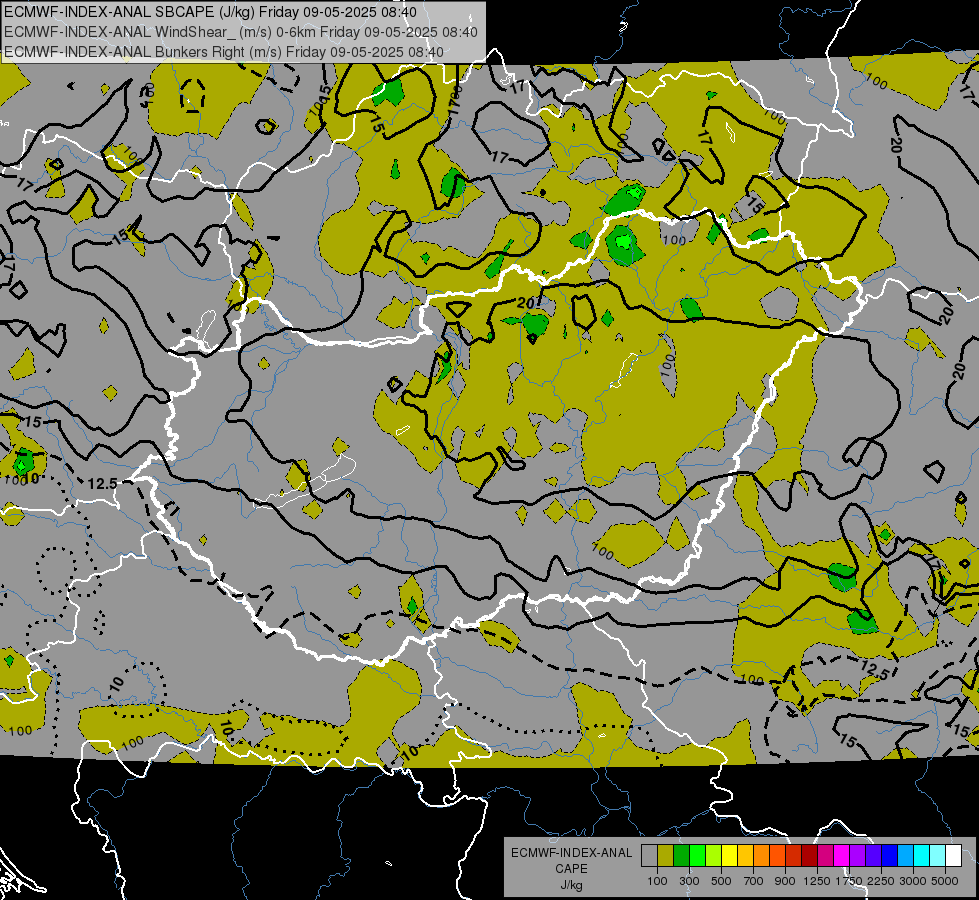Select the purple legend swatch
The width and height of the screenshot is (979, 900).
858,856
